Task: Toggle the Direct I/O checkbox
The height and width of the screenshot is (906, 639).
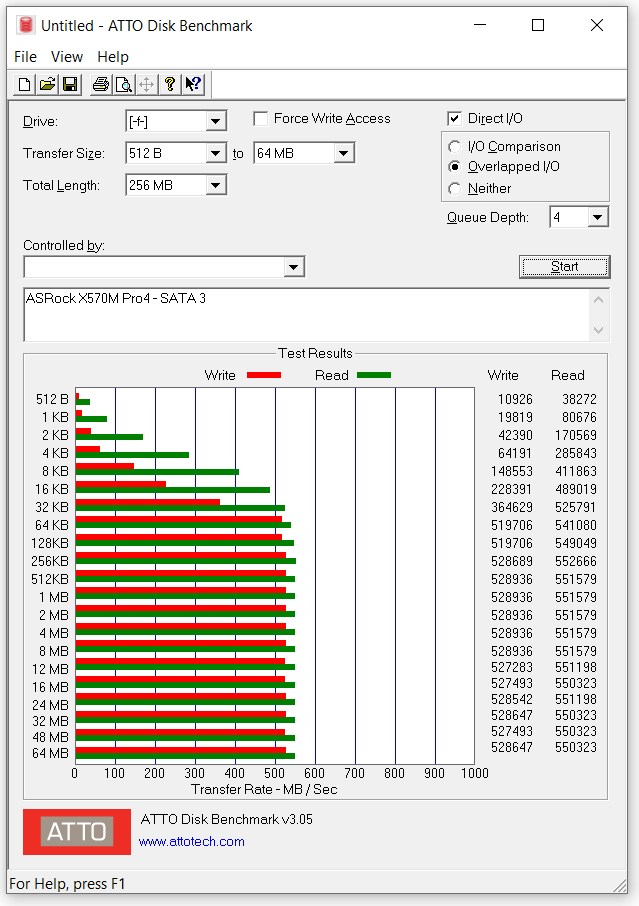Action: pyautogui.click(x=454, y=119)
